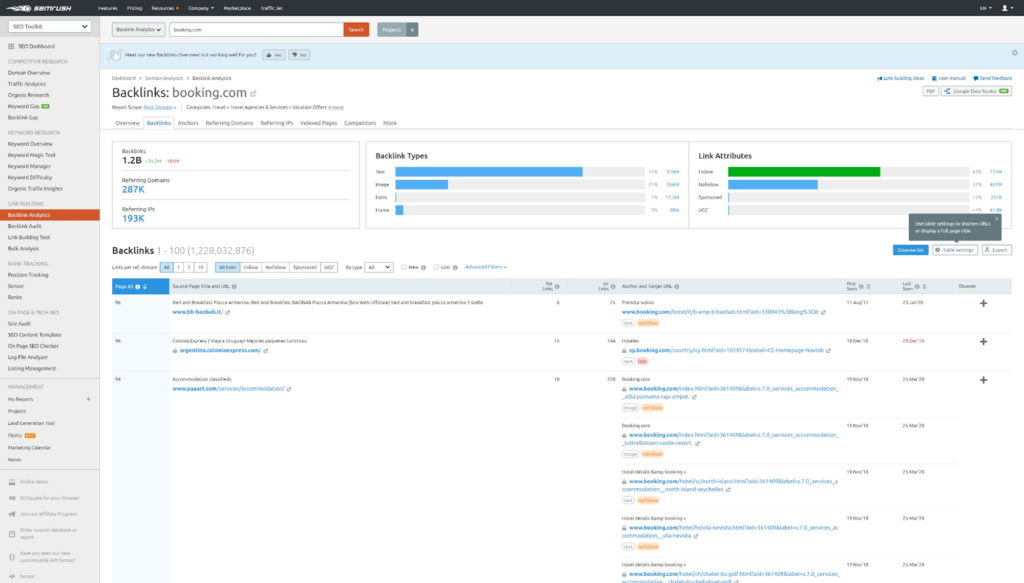The image size is (1024, 583).
Task: Select 1 link per ref. domain
Action: point(178,267)
